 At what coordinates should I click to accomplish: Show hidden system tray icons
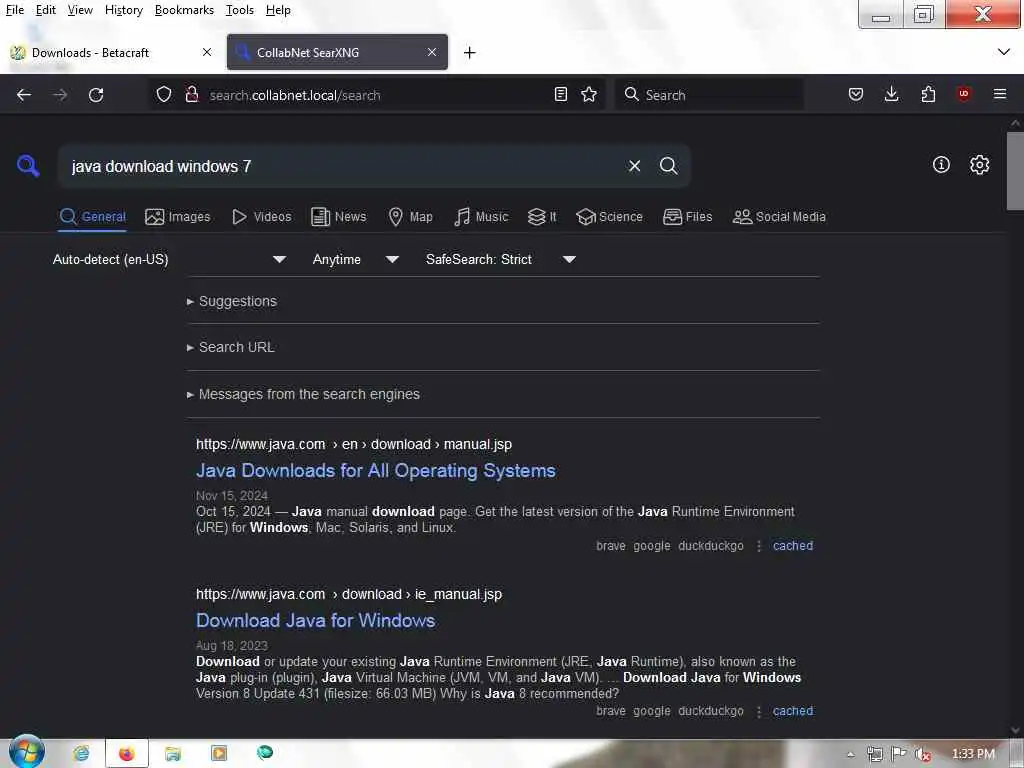850,754
